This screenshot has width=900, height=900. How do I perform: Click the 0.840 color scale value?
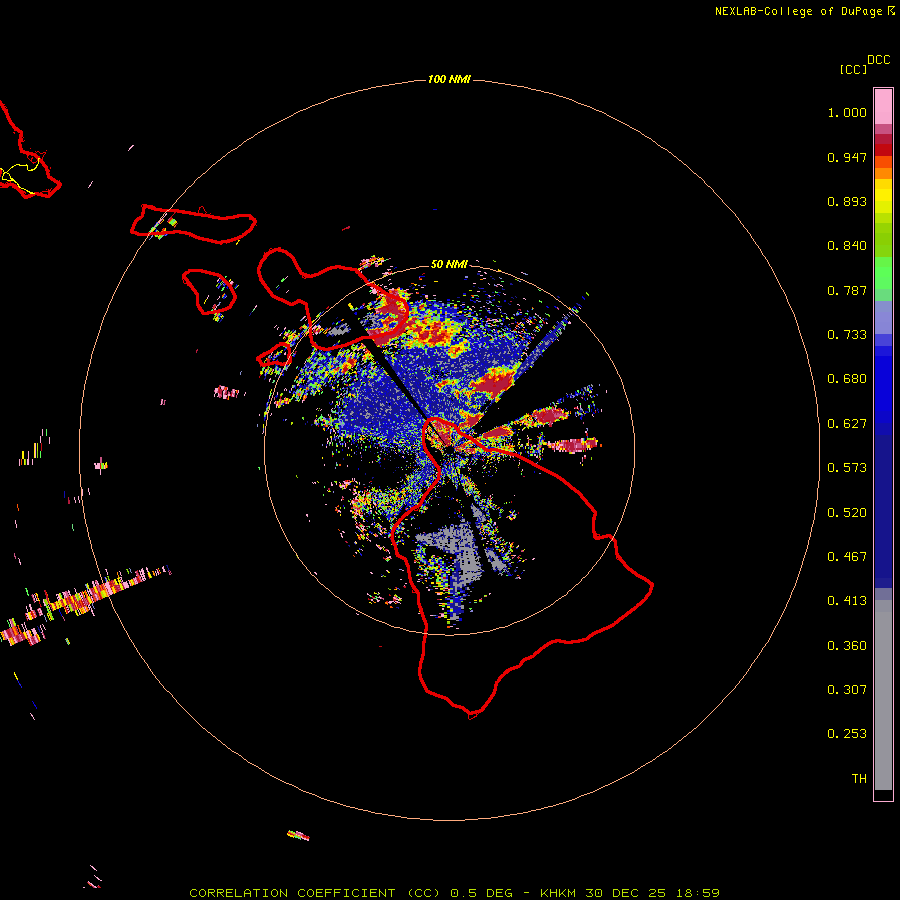[847, 246]
